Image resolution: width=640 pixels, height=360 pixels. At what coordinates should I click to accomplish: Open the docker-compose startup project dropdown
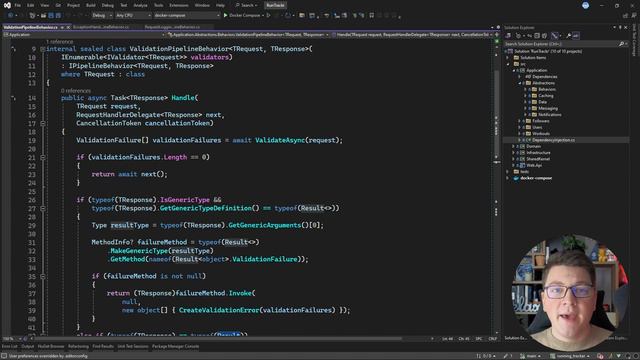click(x=187, y=16)
